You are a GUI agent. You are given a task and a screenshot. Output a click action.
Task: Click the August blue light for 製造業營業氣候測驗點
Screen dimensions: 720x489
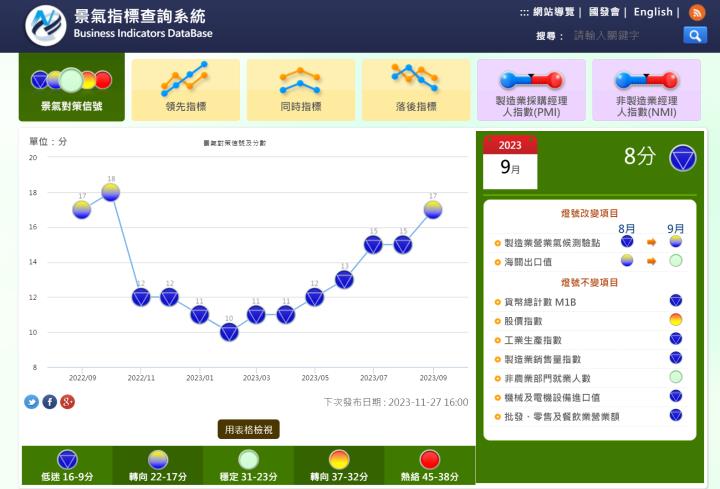click(x=627, y=242)
